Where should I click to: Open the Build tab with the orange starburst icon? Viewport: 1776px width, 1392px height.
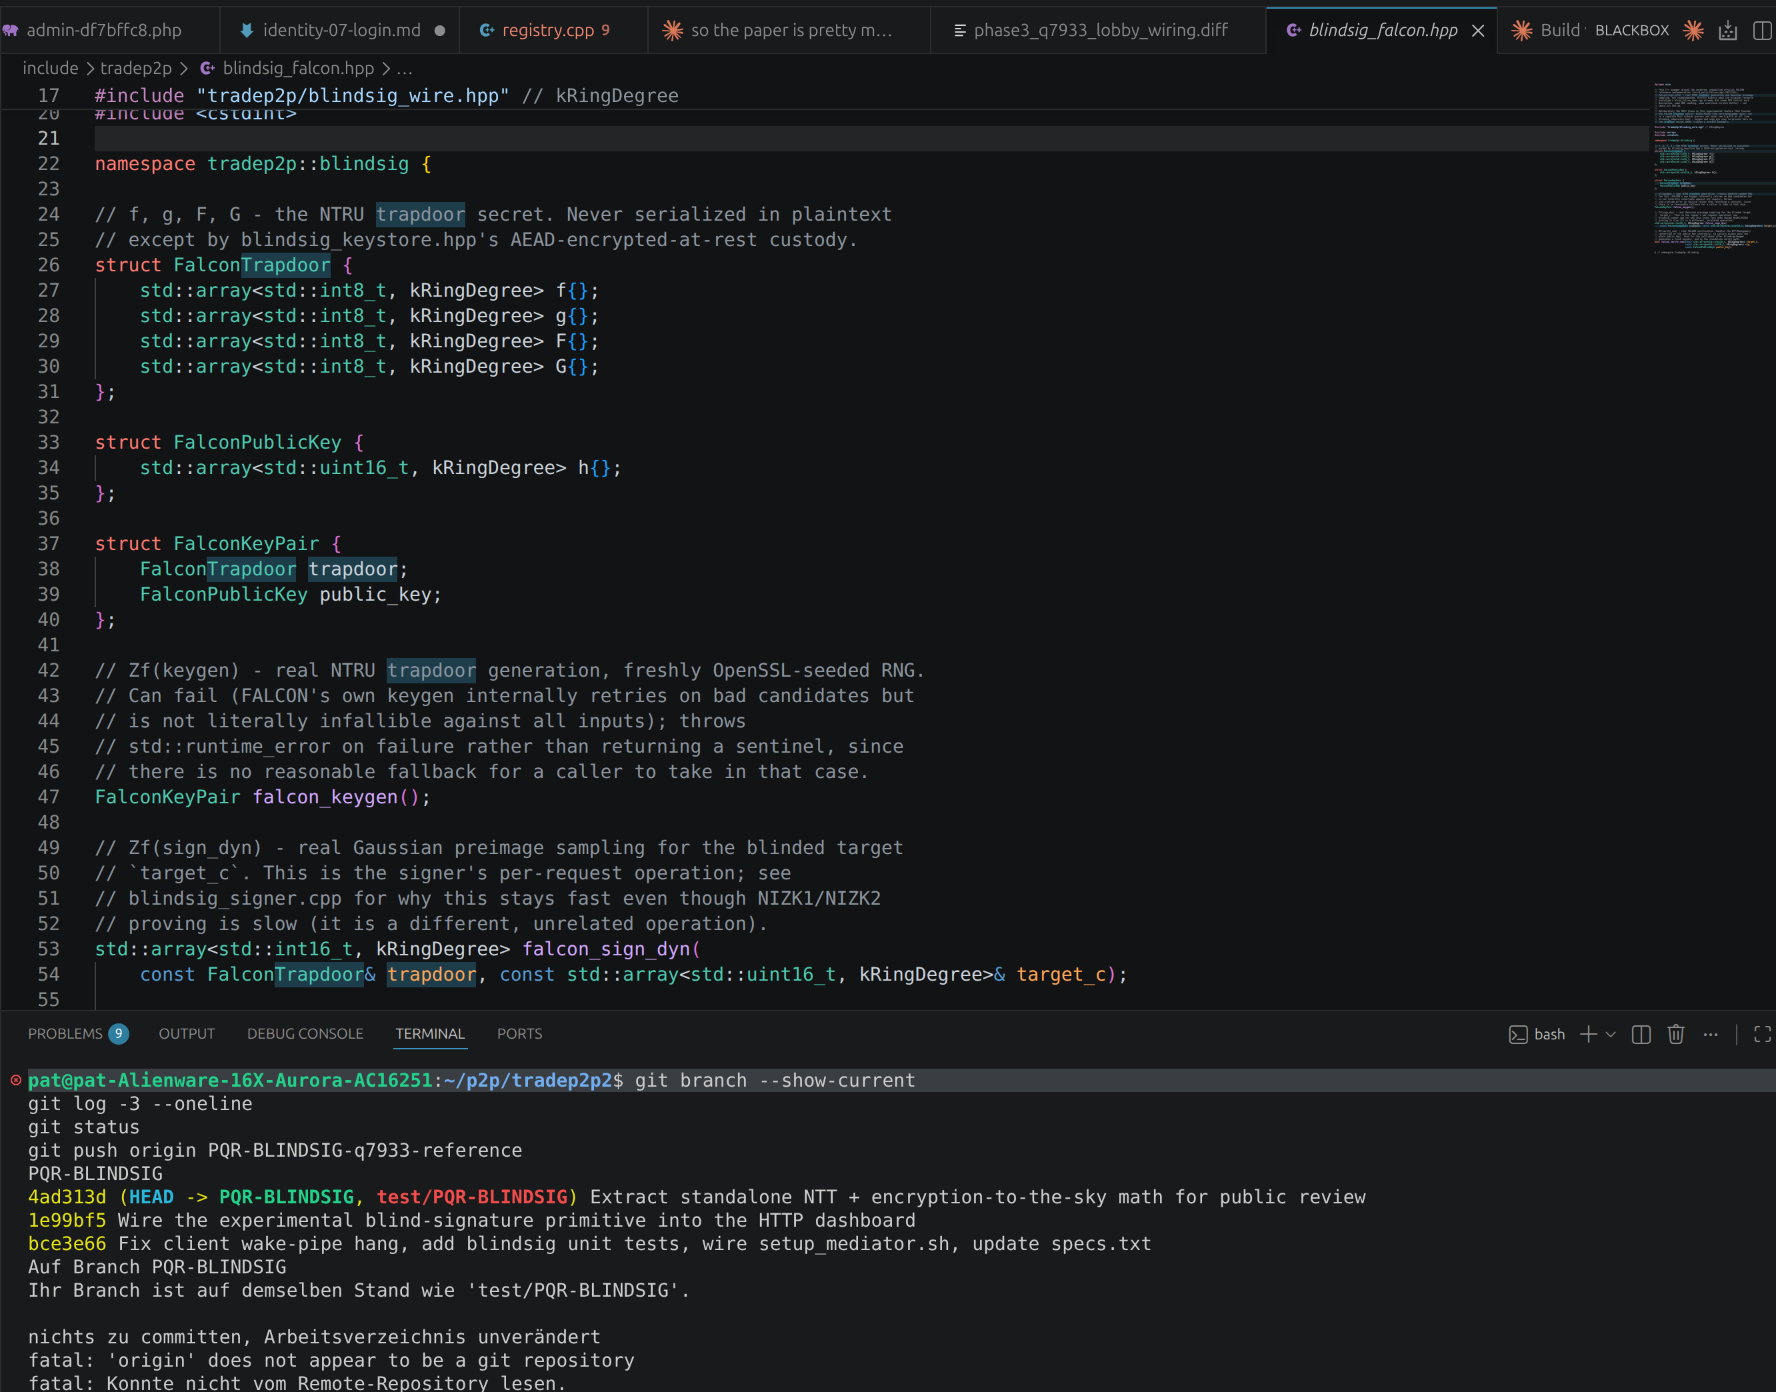pyautogui.click(x=1546, y=30)
